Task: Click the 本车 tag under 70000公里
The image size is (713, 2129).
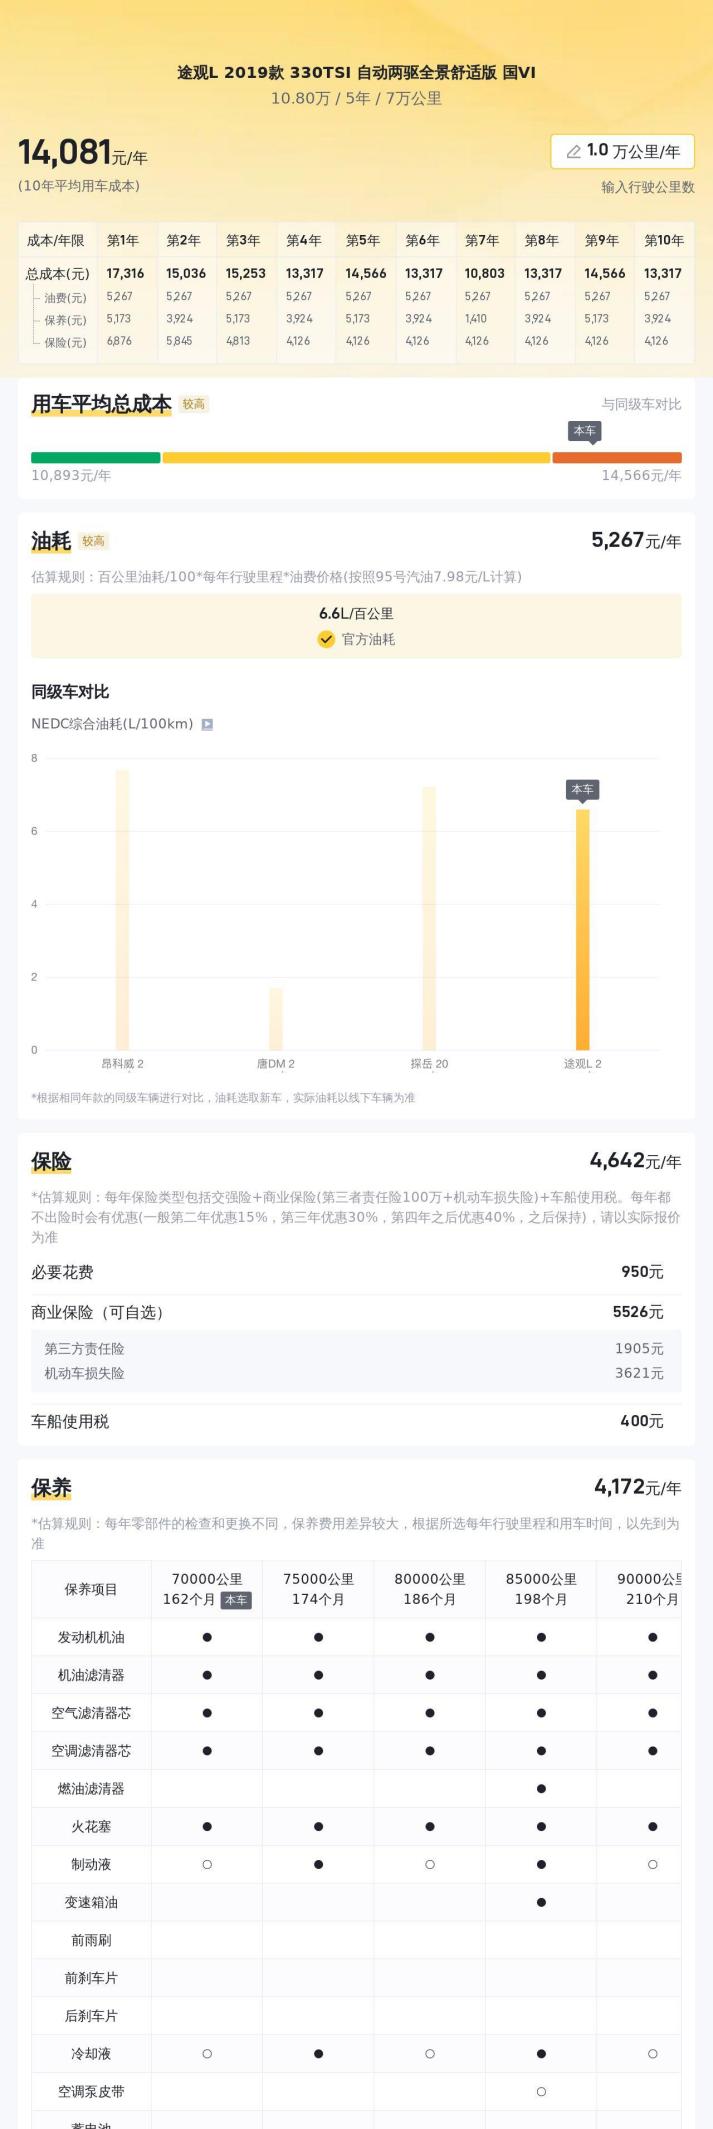Action: [x=236, y=1600]
